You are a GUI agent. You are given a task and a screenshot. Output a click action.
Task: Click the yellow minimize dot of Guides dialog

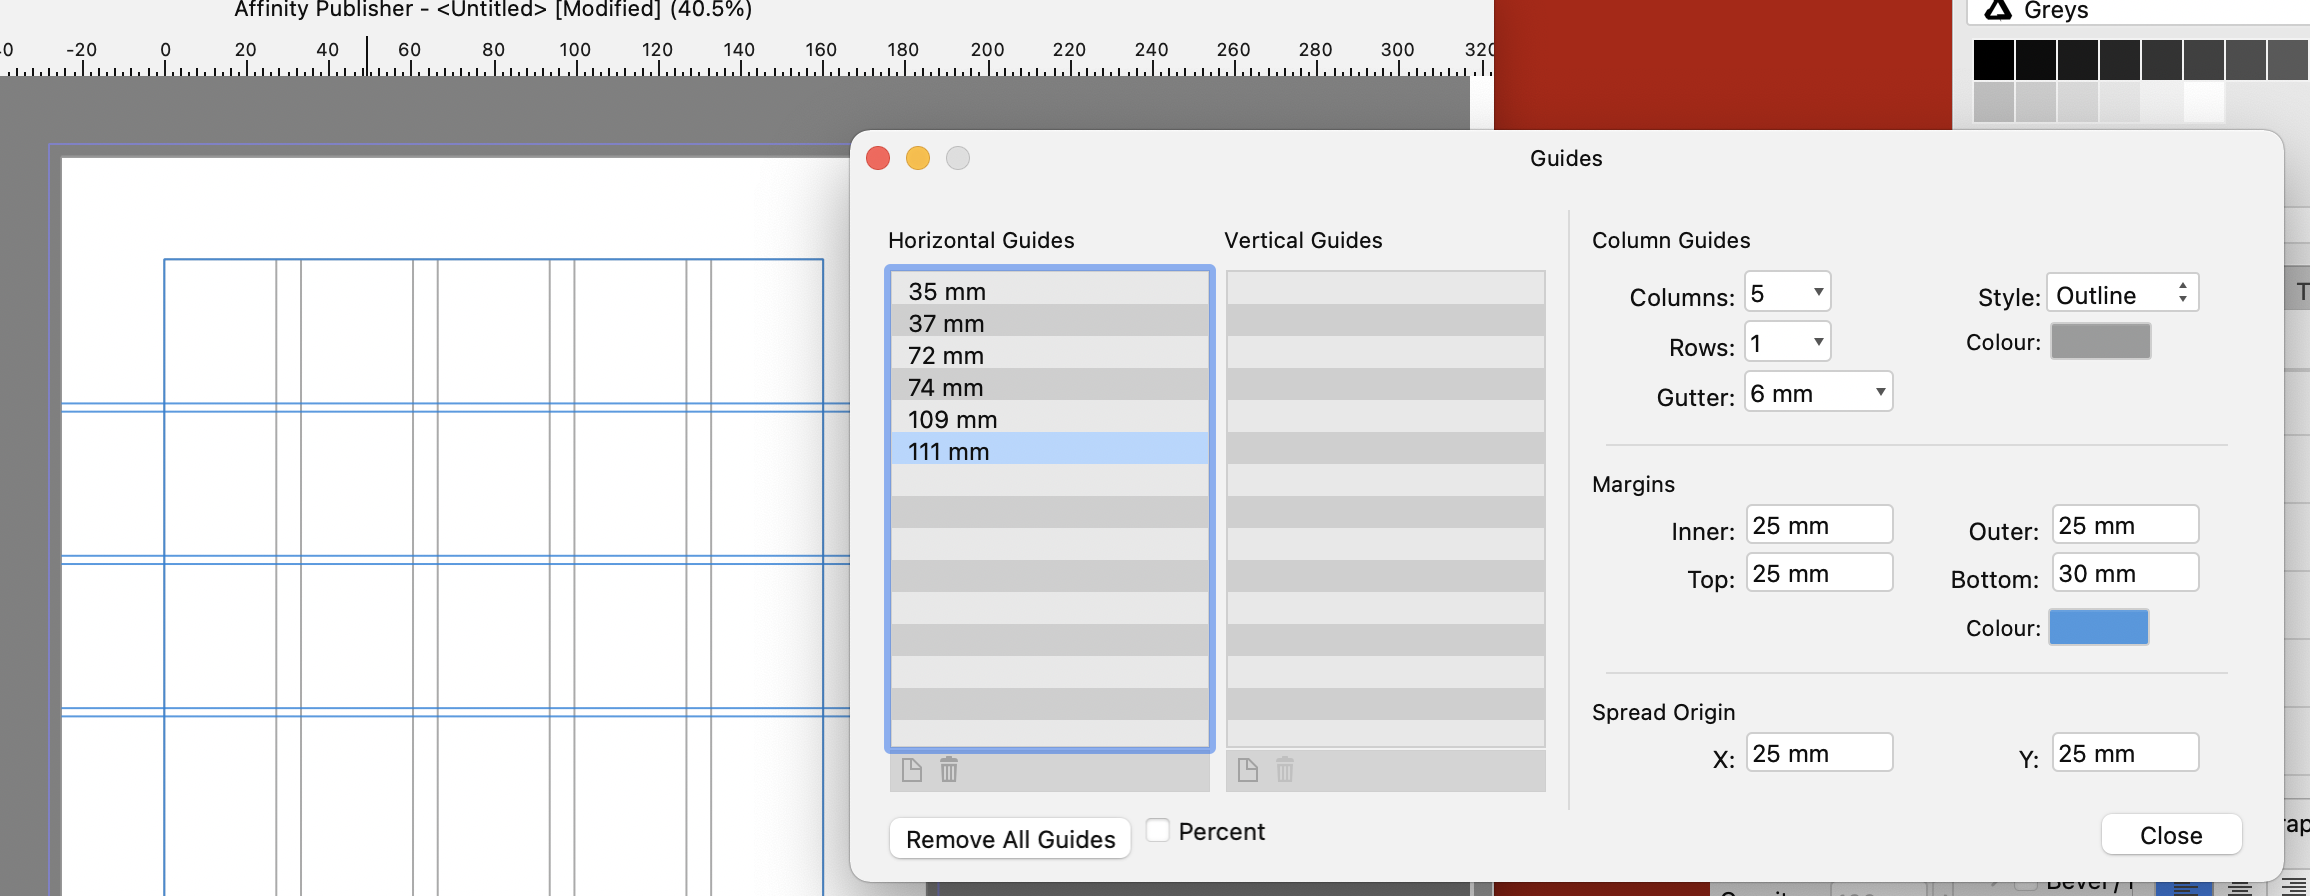[x=918, y=158]
